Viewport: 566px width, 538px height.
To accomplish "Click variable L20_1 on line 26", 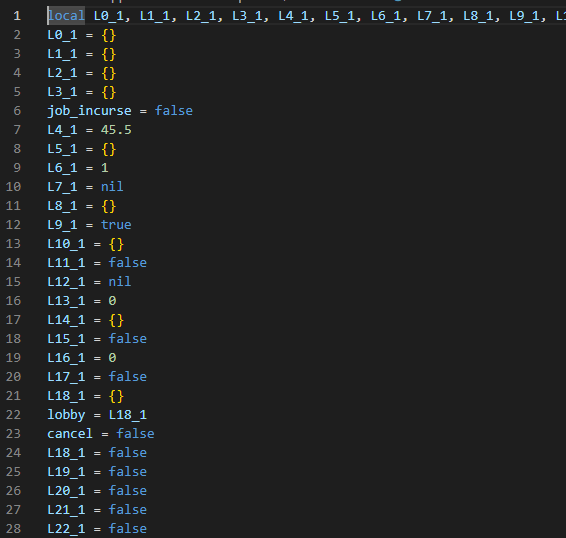I will pyautogui.click(x=66, y=491).
